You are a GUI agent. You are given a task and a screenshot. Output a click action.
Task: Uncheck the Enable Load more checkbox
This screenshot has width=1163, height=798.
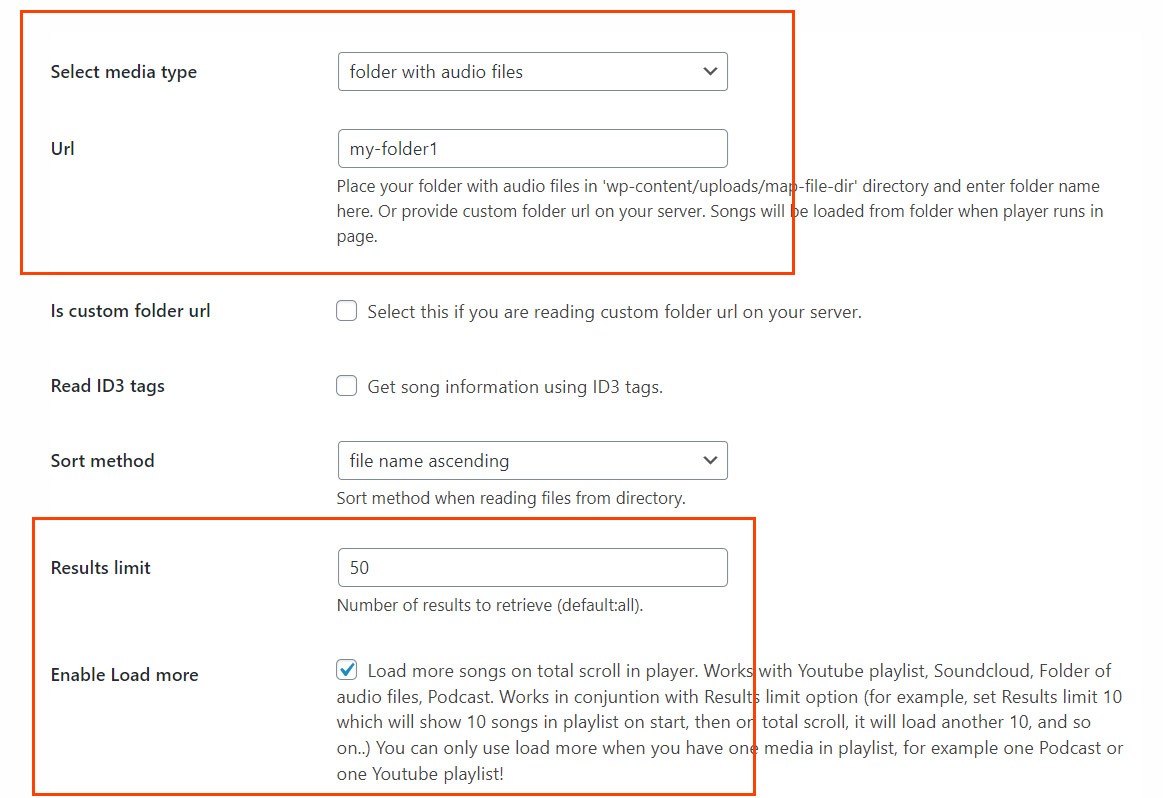pyautogui.click(x=347, y=670)
